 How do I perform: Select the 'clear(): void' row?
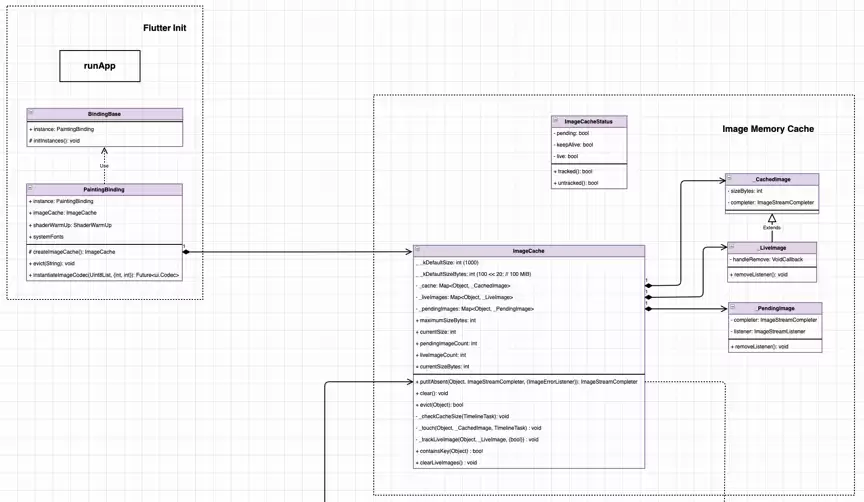(529, 393)
